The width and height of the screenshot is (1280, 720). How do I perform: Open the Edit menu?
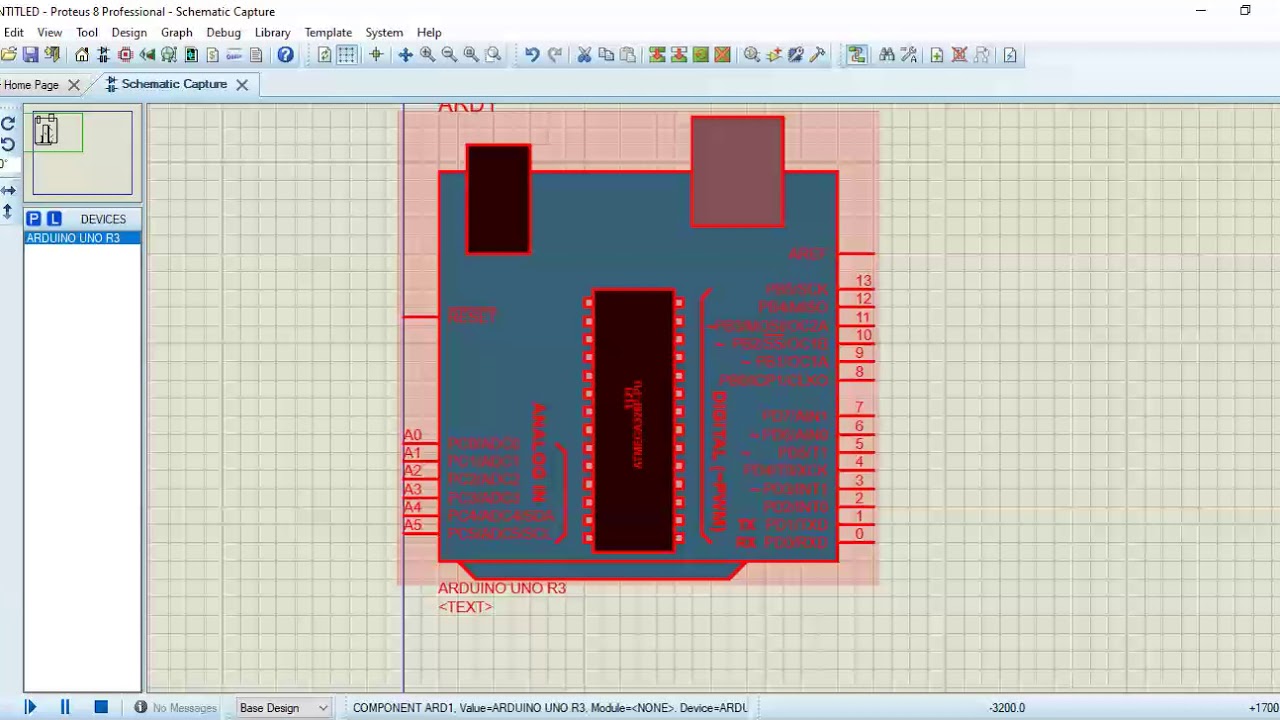[13, 32]
